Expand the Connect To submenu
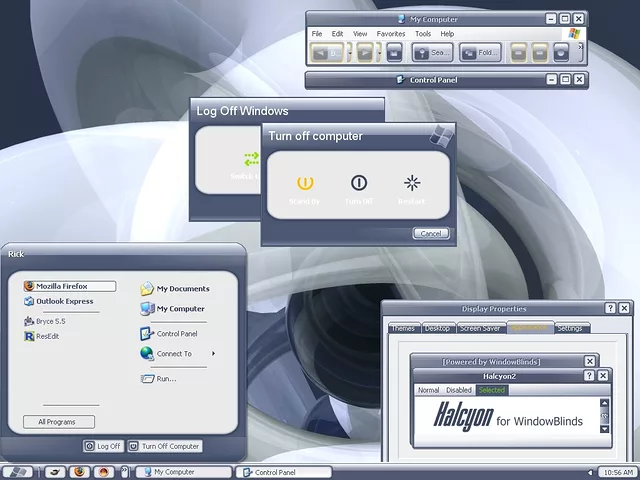 coord(213,354)
